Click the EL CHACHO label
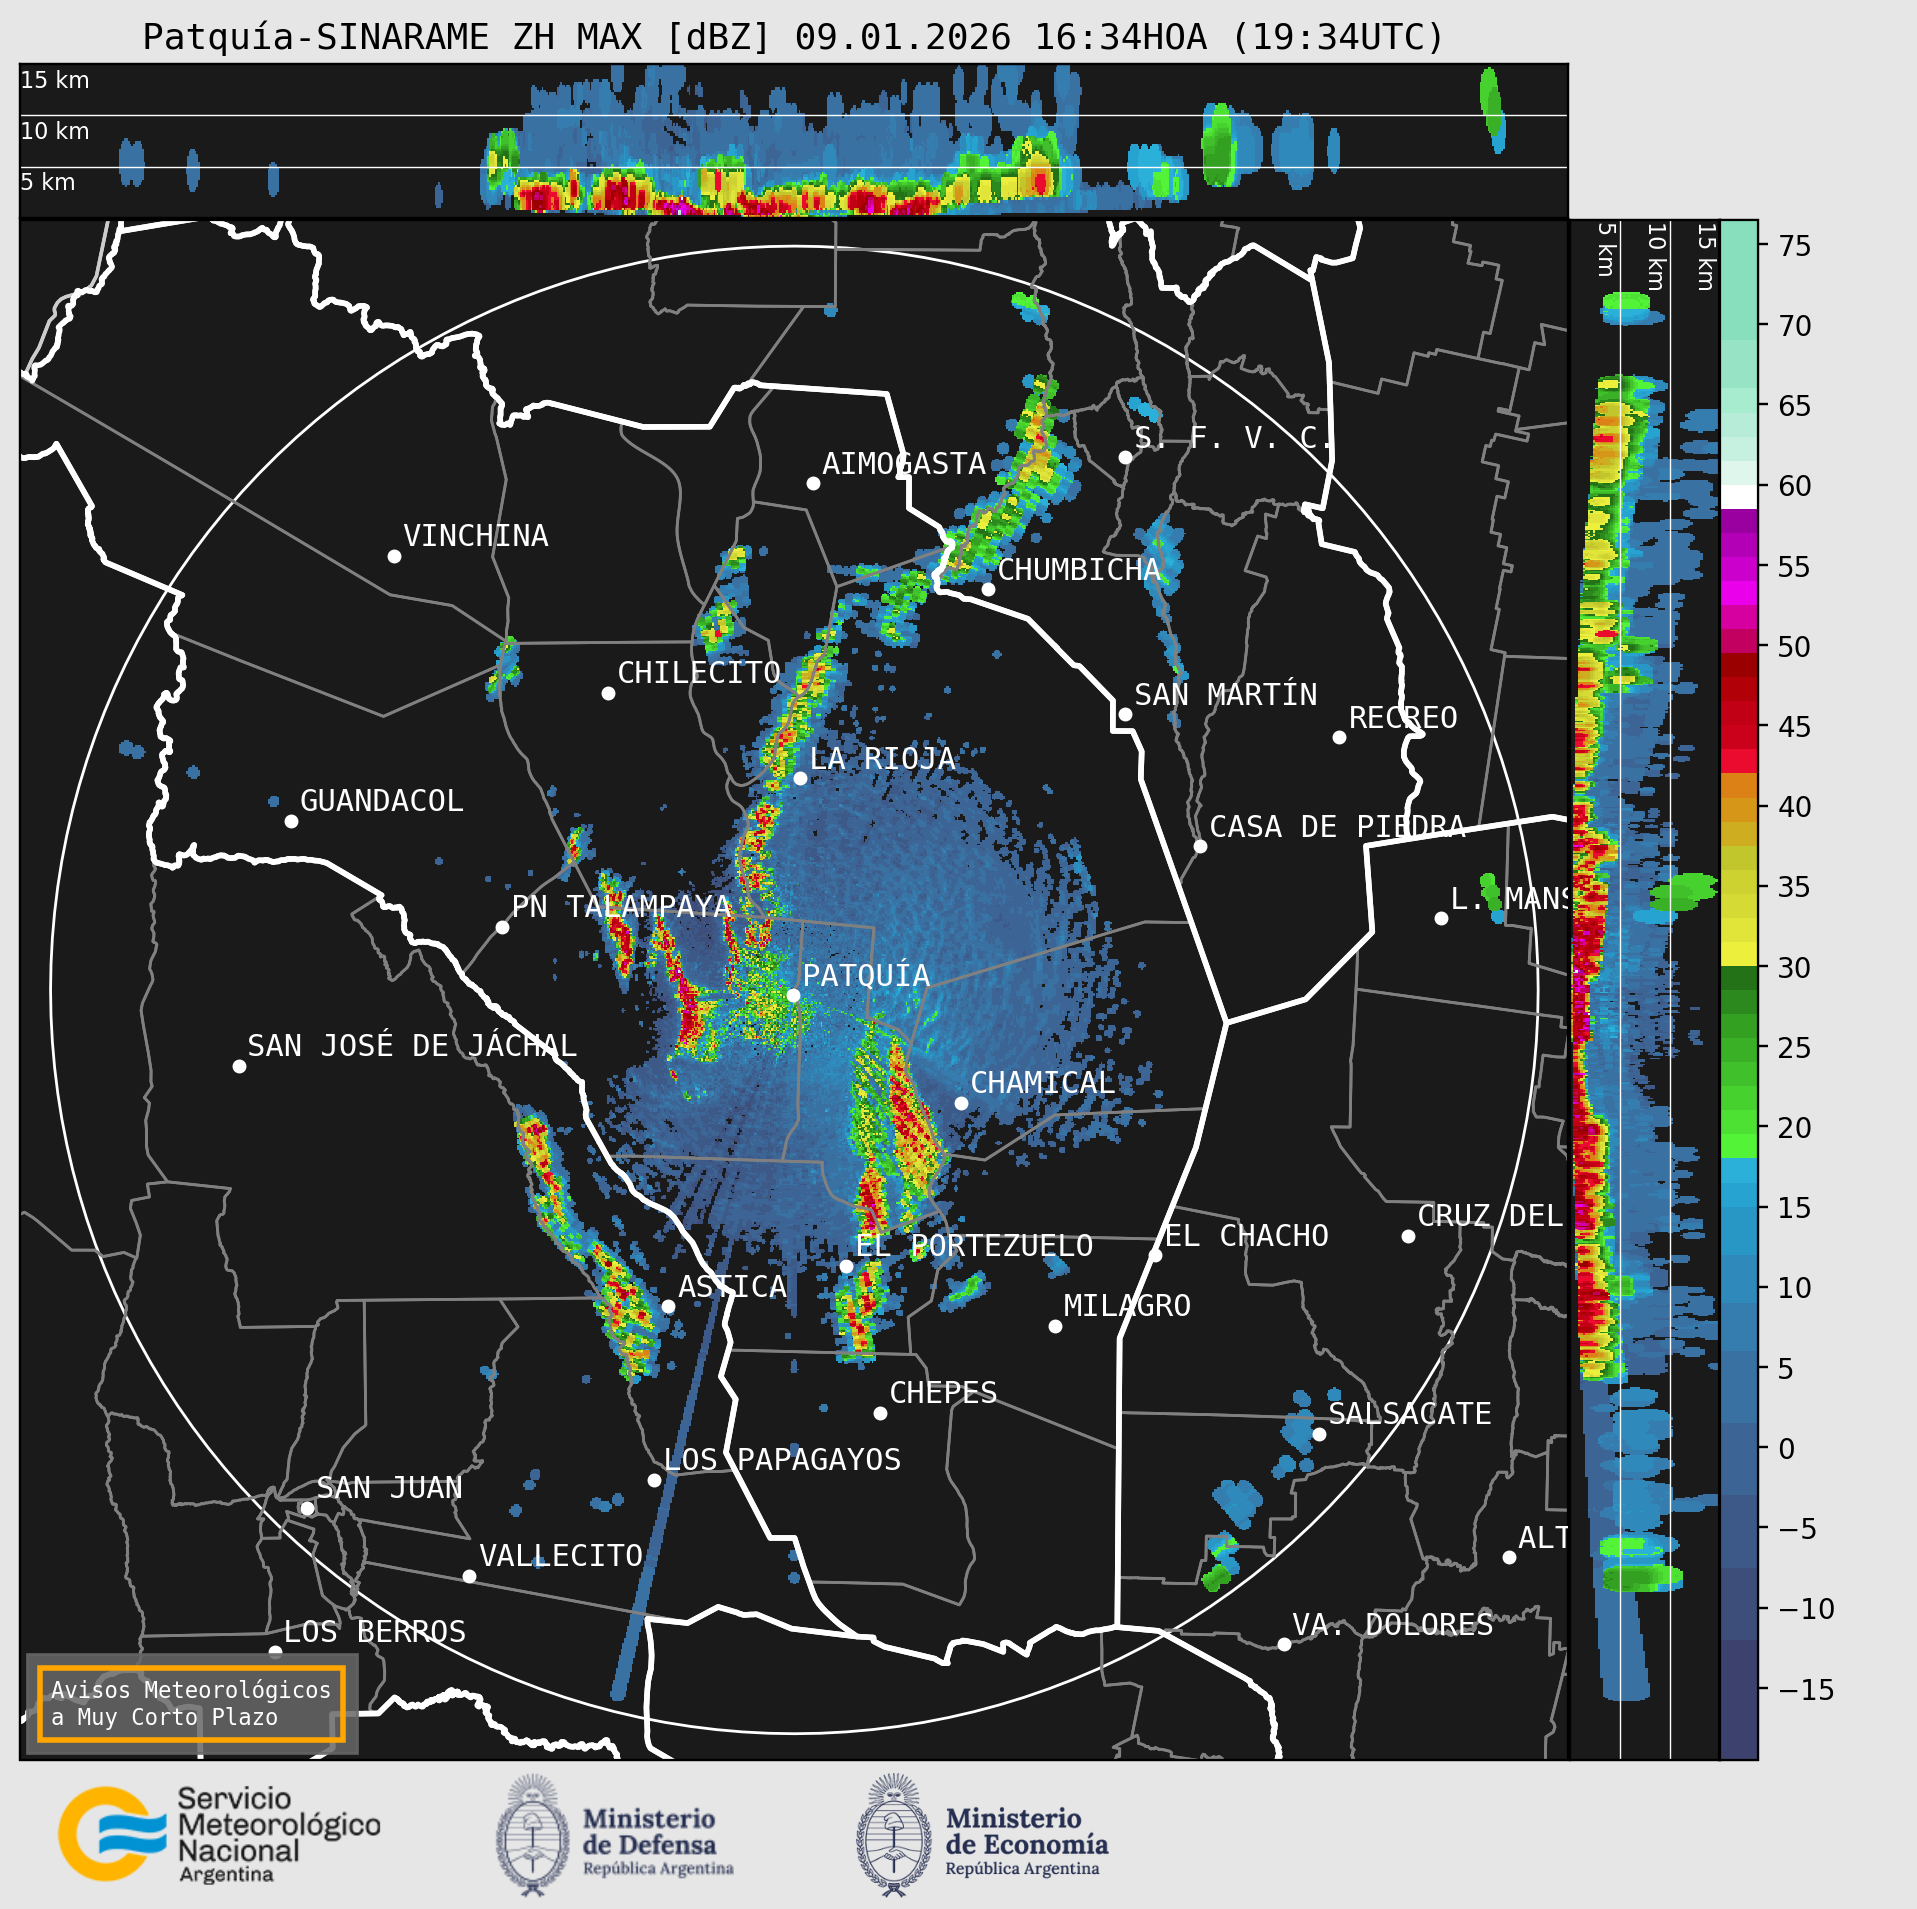 point(1247,1236)
